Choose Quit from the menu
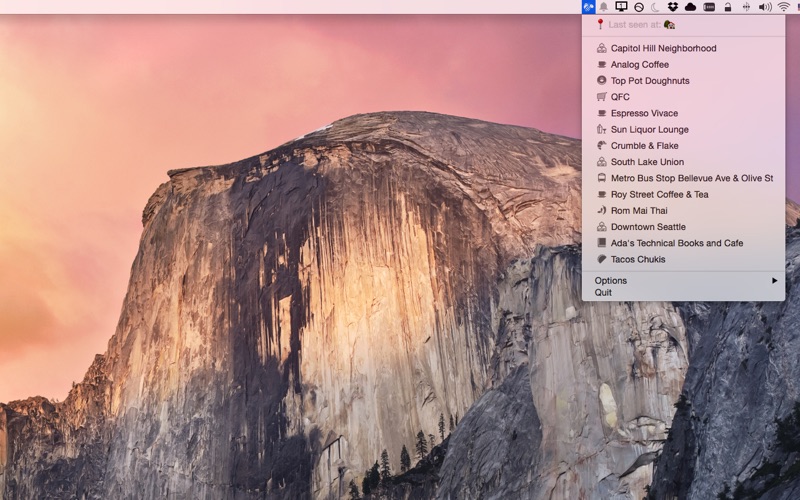This screenshot has height=500, width=800. [603, 293]
